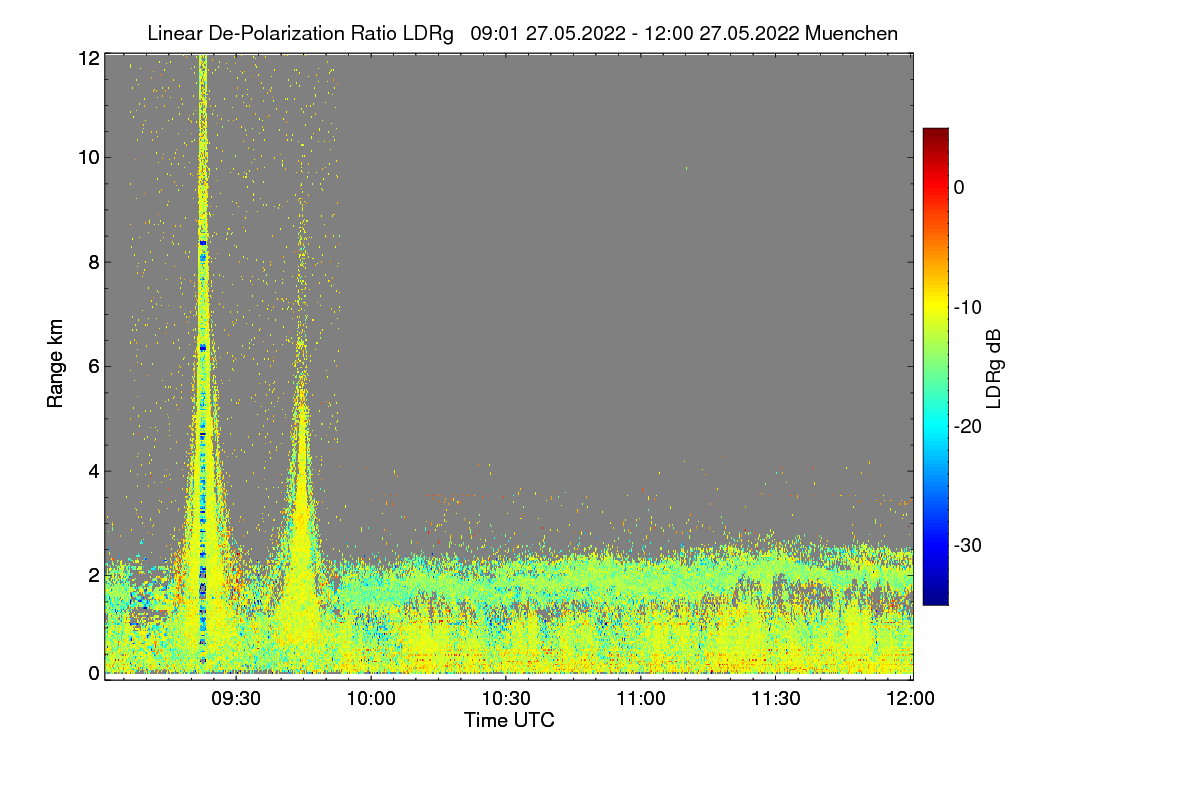Click the colorbar -20 dB label
This screenshot has height=800, width=1200.
pos(968,426)
